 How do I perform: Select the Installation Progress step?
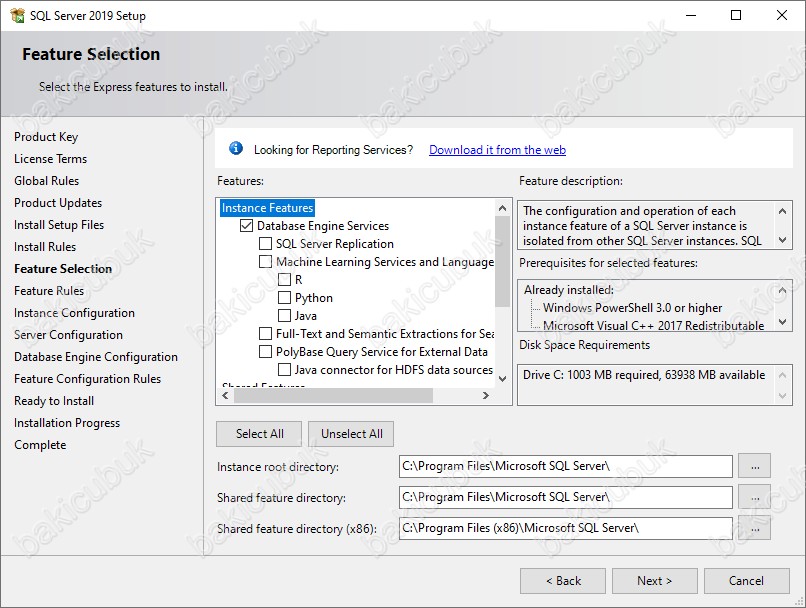[x=67, y=423]
